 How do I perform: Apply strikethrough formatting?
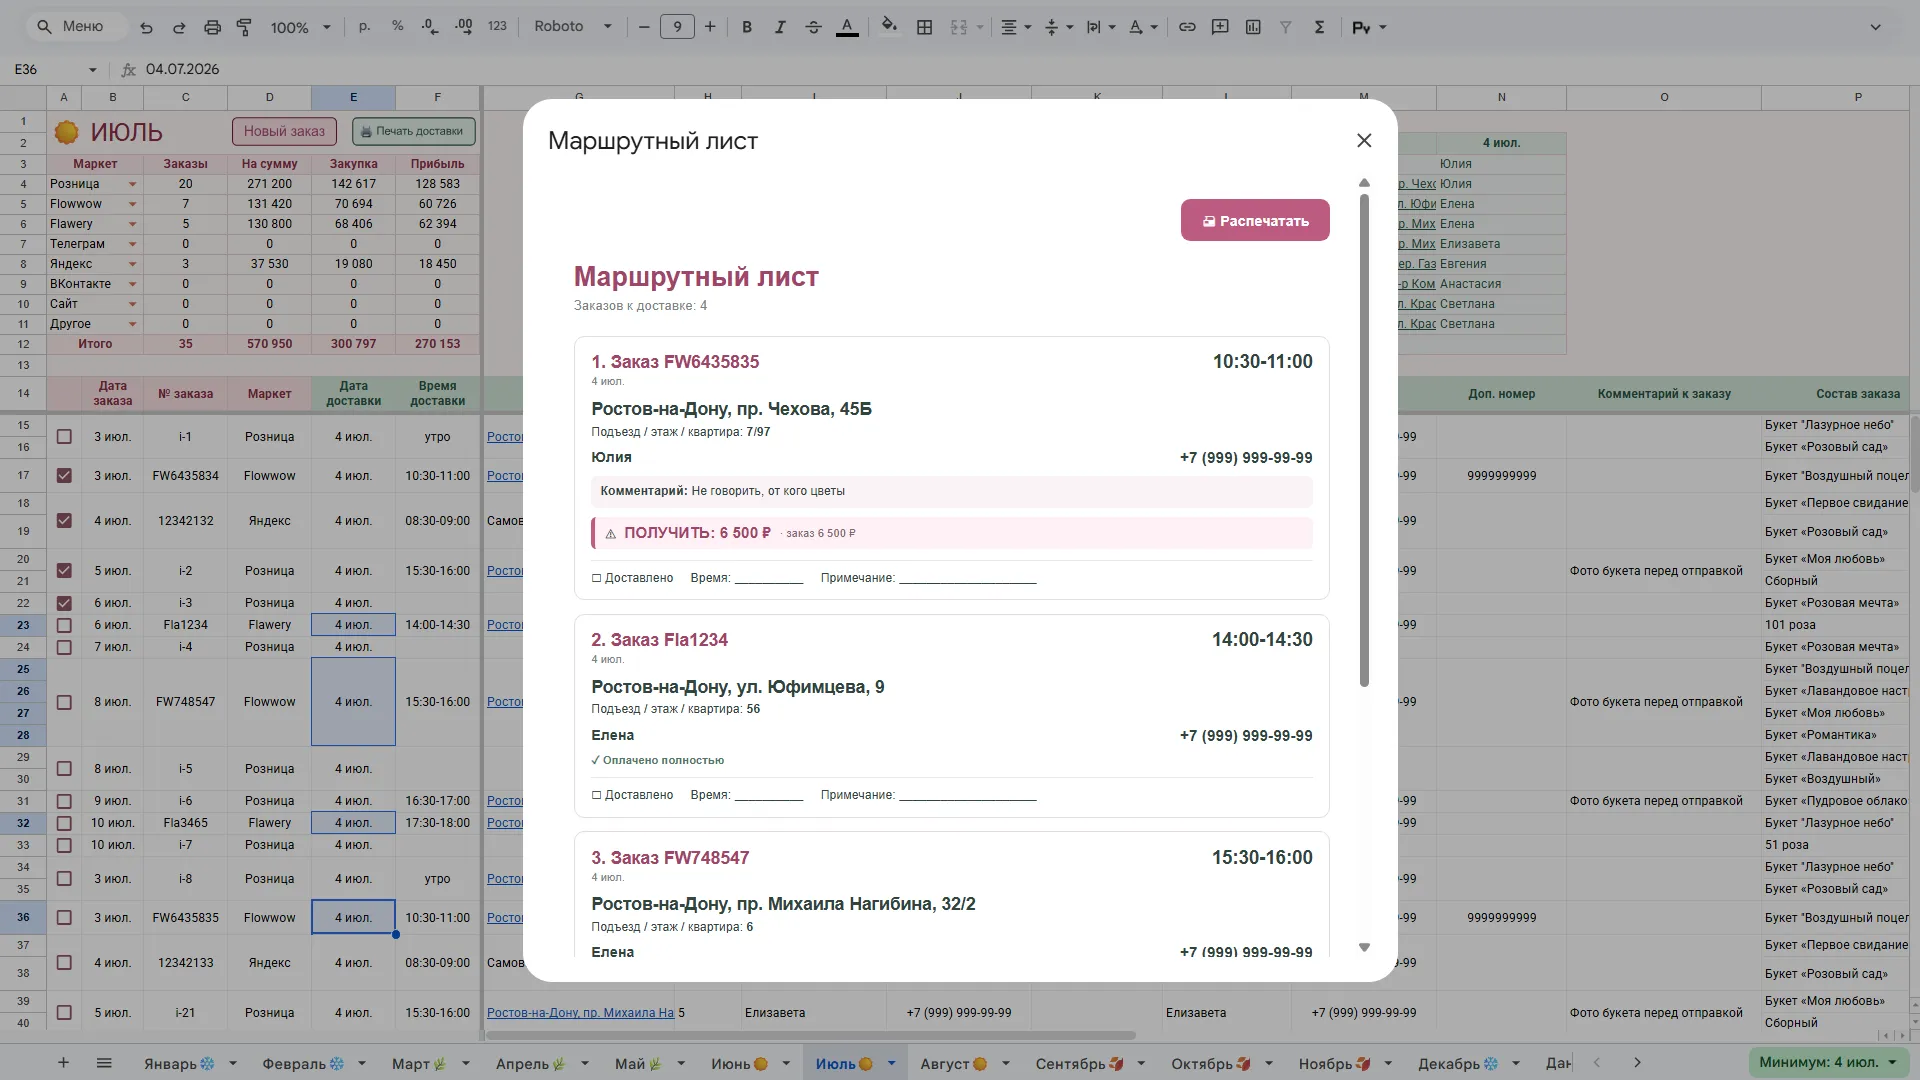(813, 27)
